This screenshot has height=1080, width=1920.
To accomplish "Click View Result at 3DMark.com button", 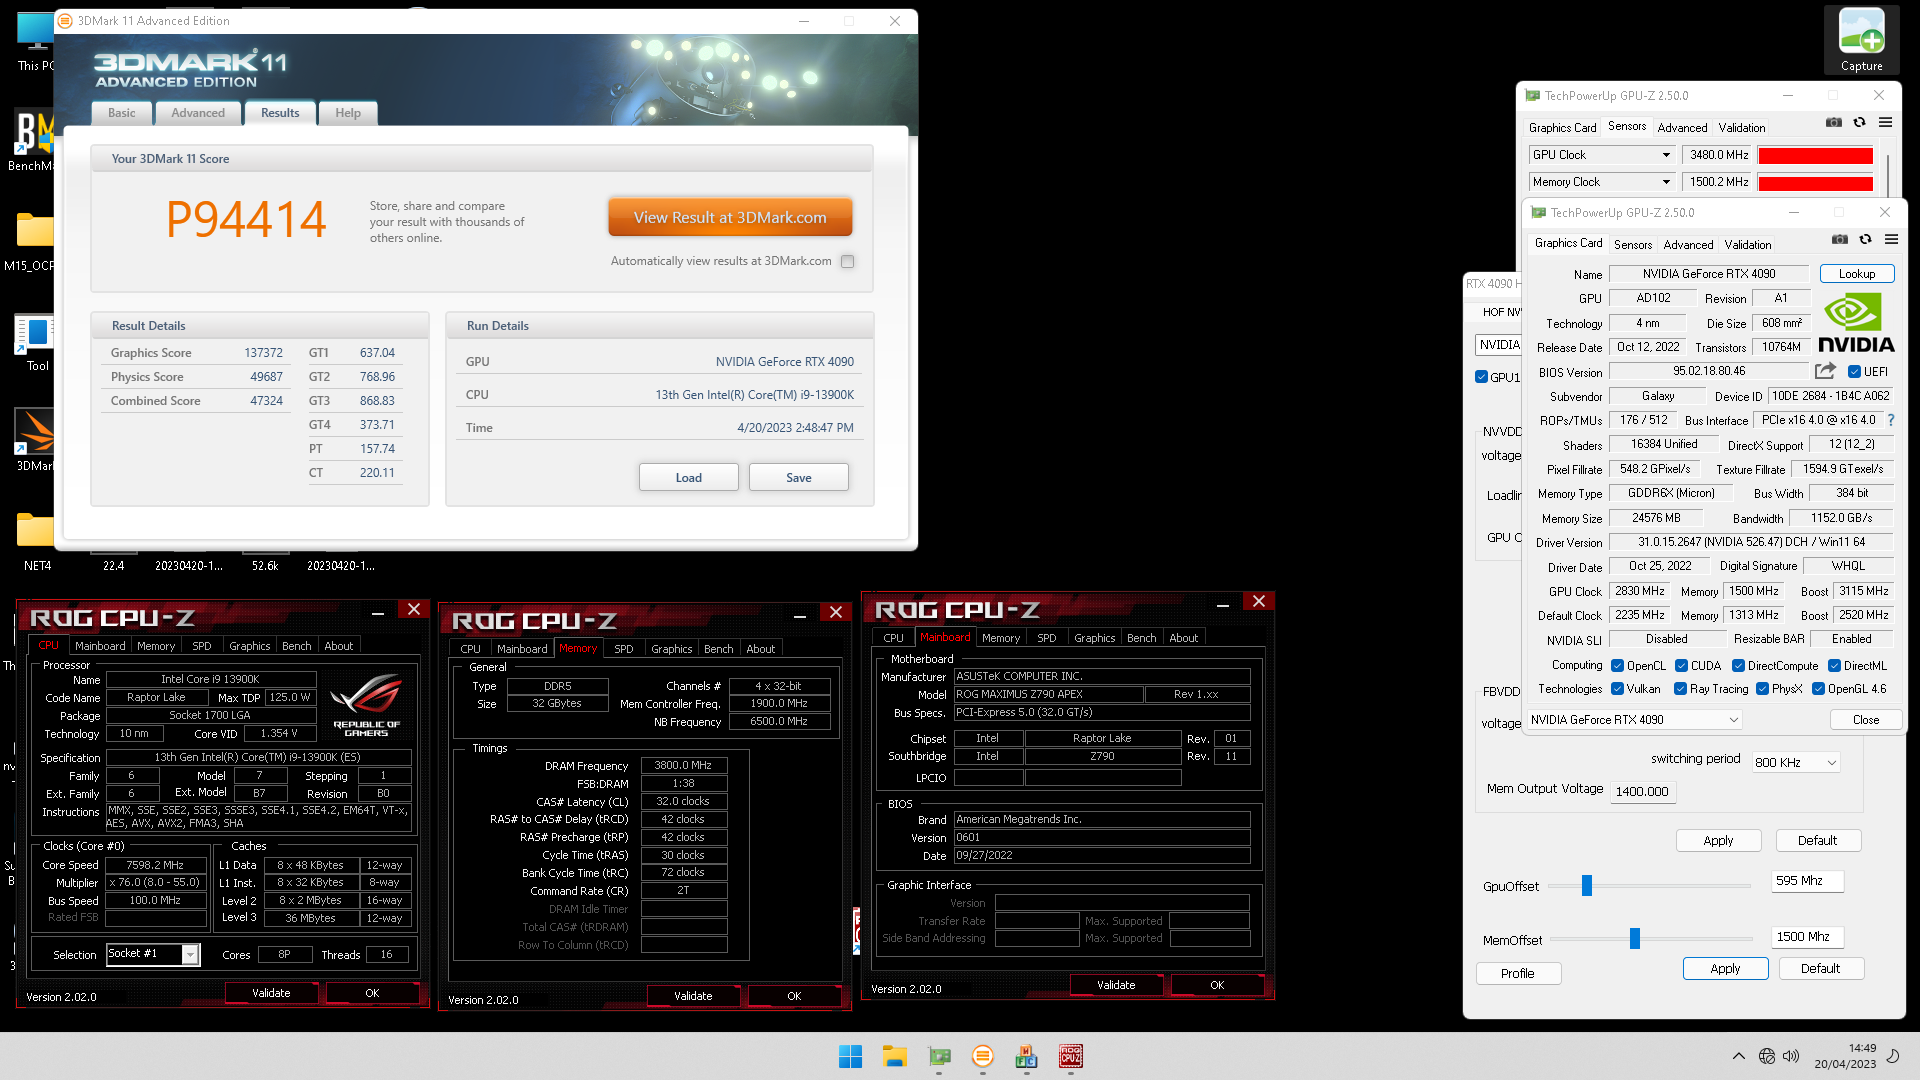I will coord(730,217).
